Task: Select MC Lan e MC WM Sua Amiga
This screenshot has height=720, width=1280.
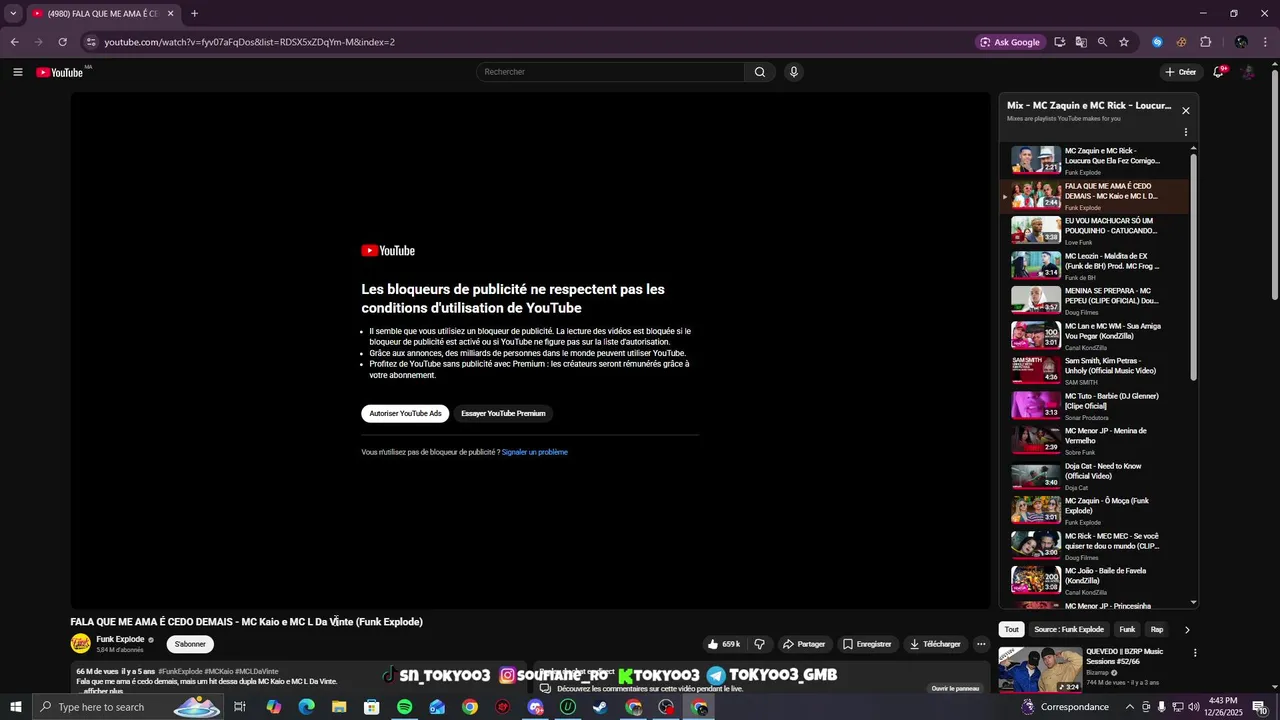Action: (1095, 336)
